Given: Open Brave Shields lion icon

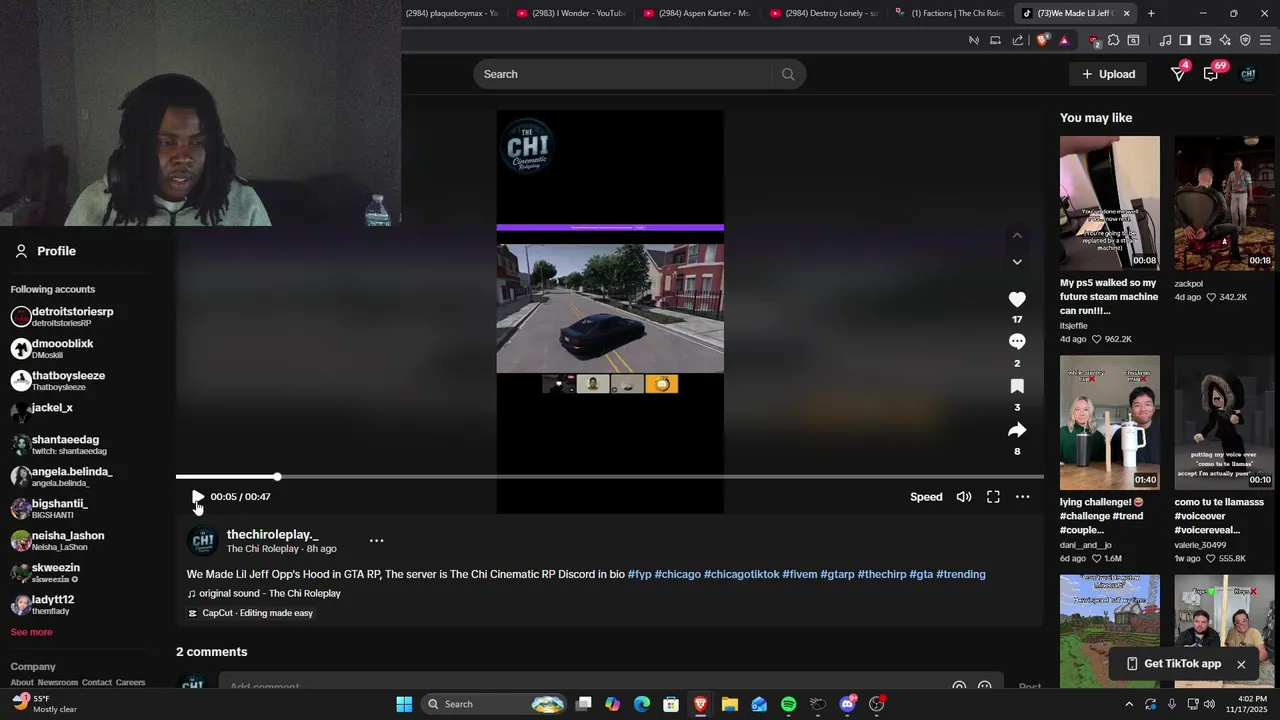Looking at the screenshot, I should point(1043,40).
